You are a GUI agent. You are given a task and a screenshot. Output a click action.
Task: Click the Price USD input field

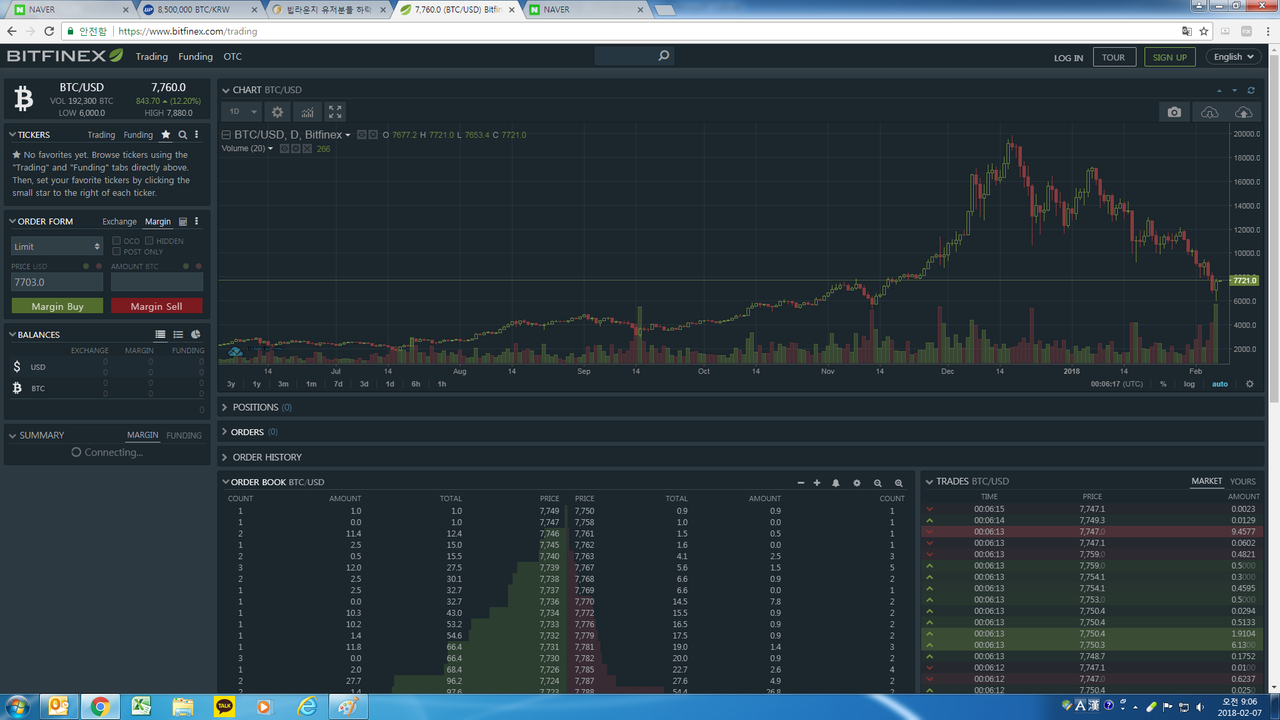pyautogui.click(x=57, y=283)
